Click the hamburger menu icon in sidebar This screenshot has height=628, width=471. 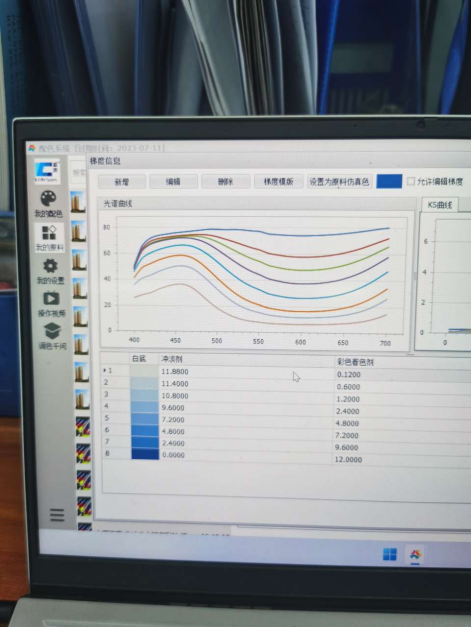(57, 515)
